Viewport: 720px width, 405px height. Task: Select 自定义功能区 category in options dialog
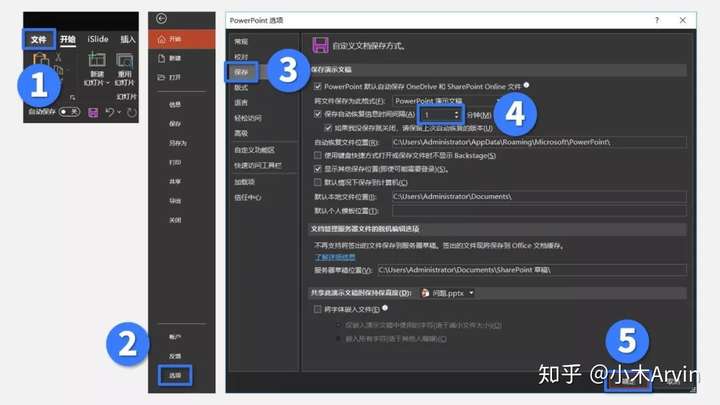coord(254,150)
